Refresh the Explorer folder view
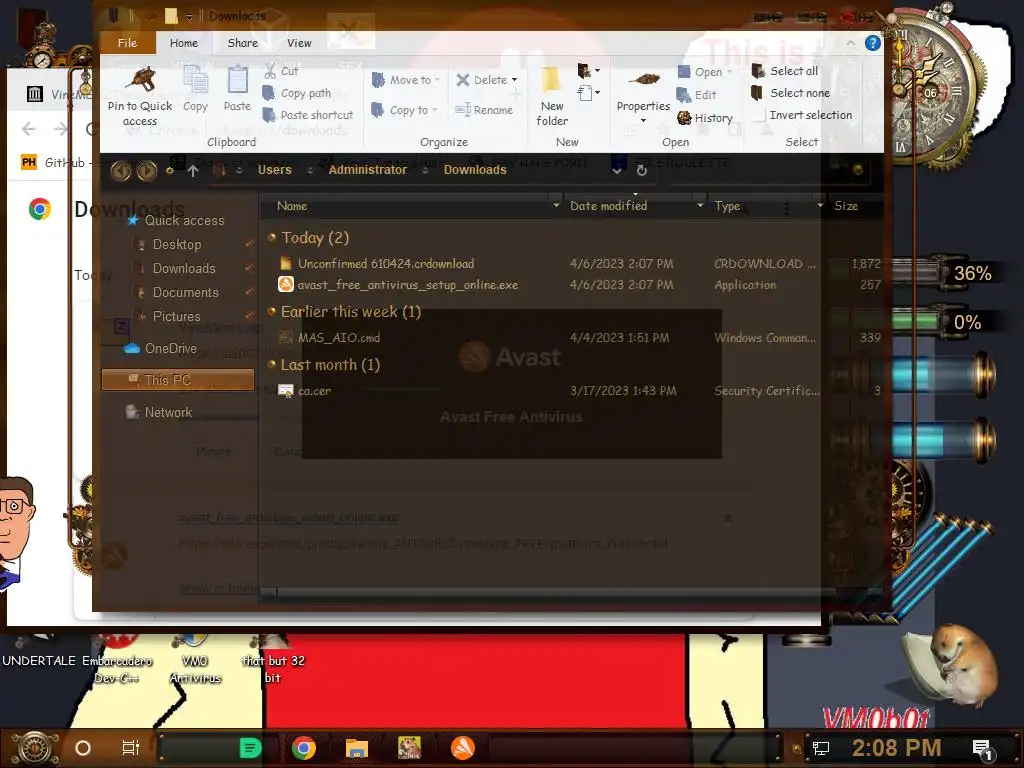This screenshot has height=768, width=1024. point(641,170)
